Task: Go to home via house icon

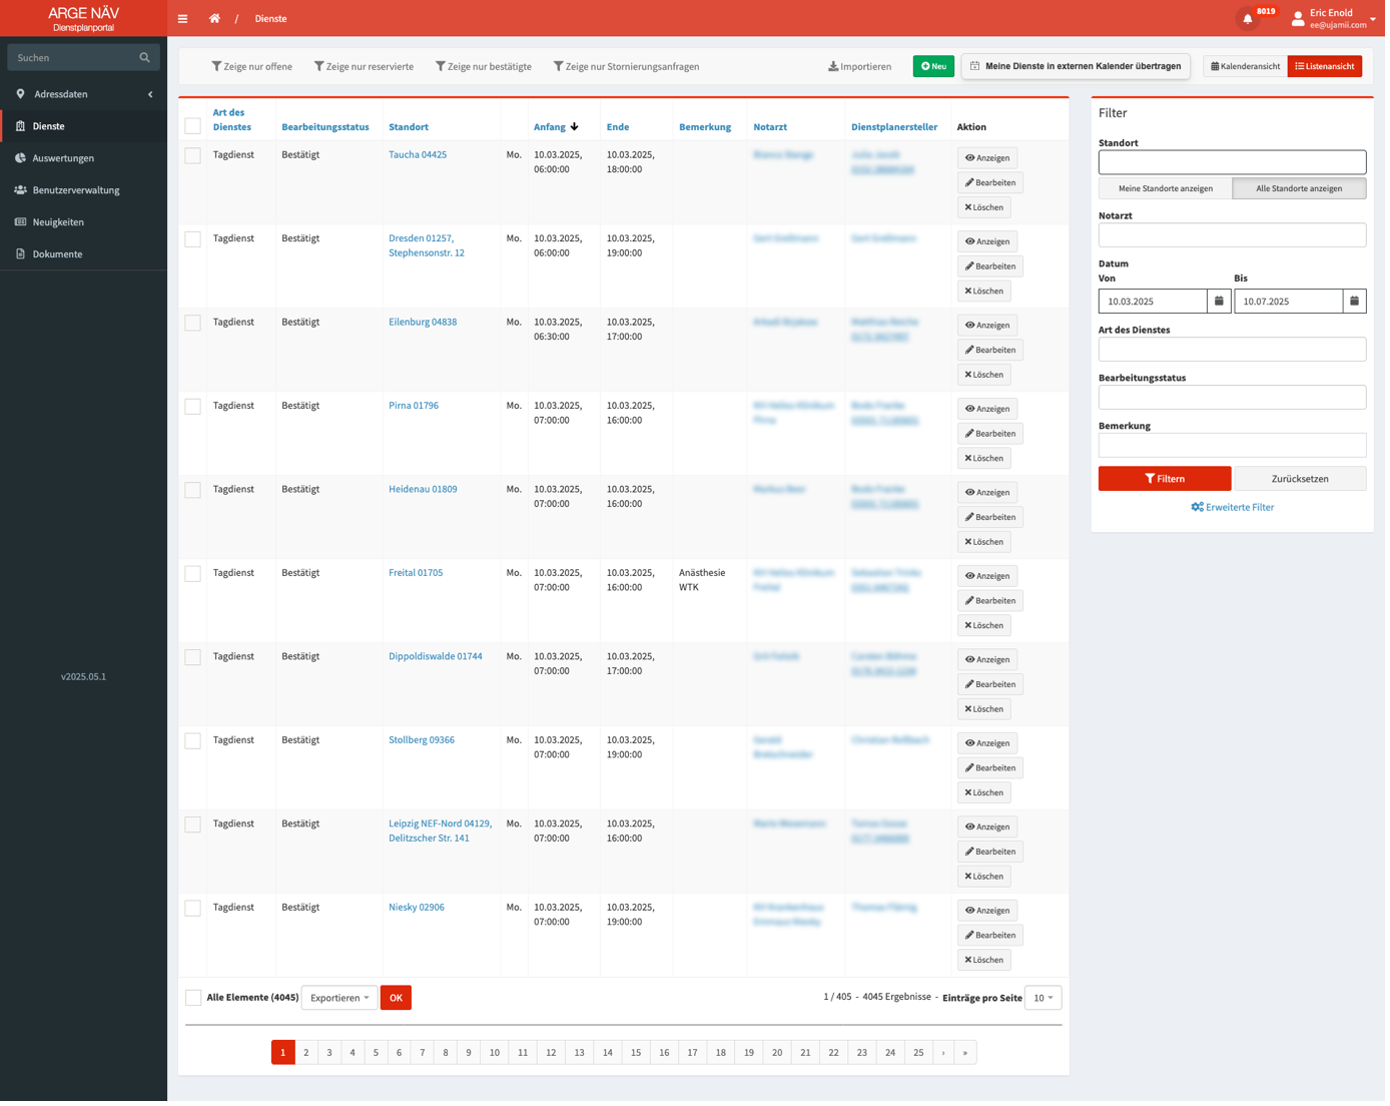Action: pyautogui.click(x=214, y=19)
